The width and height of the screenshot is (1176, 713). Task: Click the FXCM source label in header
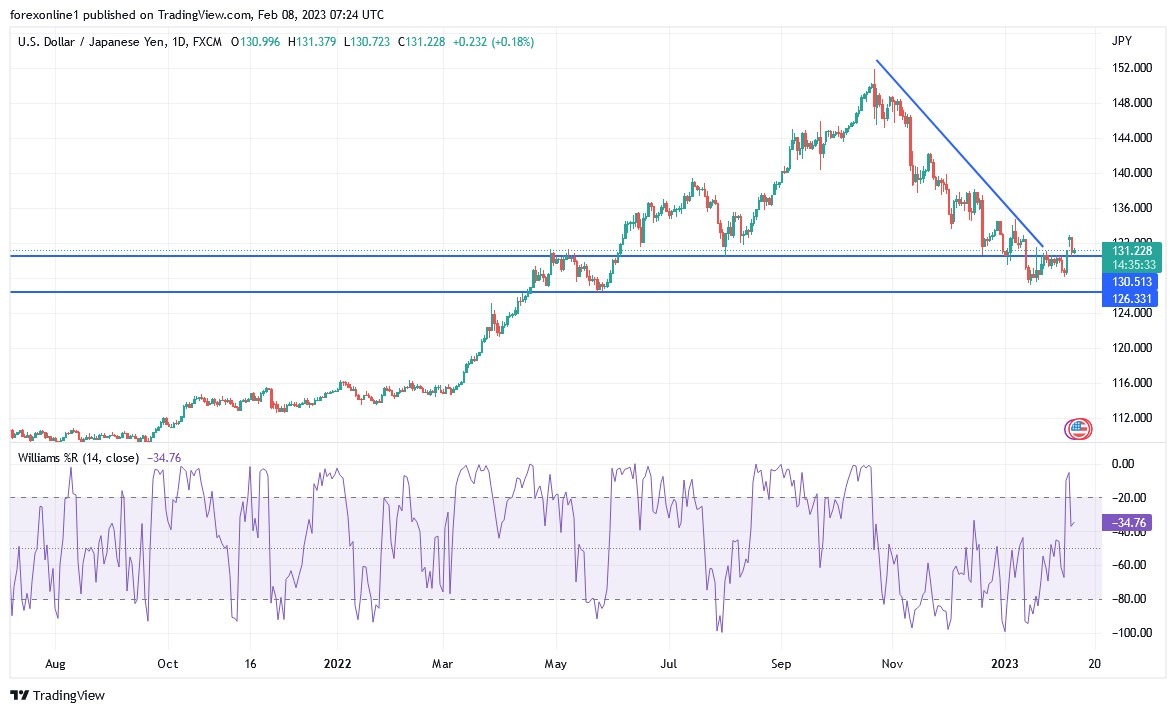(x=207, y=42)
